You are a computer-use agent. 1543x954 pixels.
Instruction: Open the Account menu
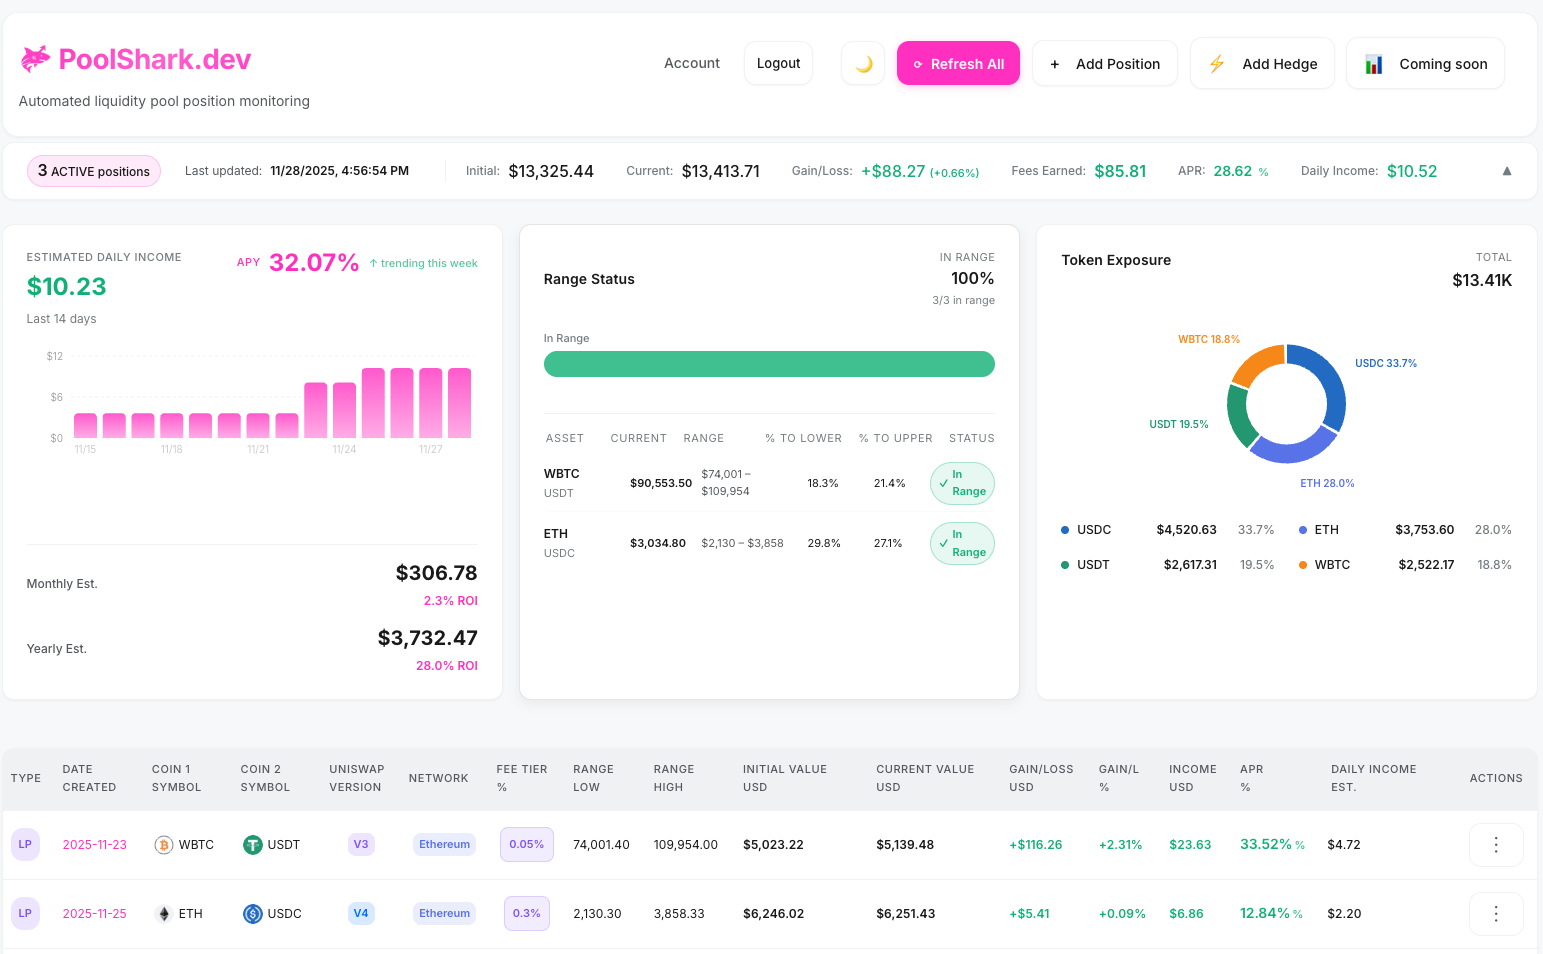691,62
